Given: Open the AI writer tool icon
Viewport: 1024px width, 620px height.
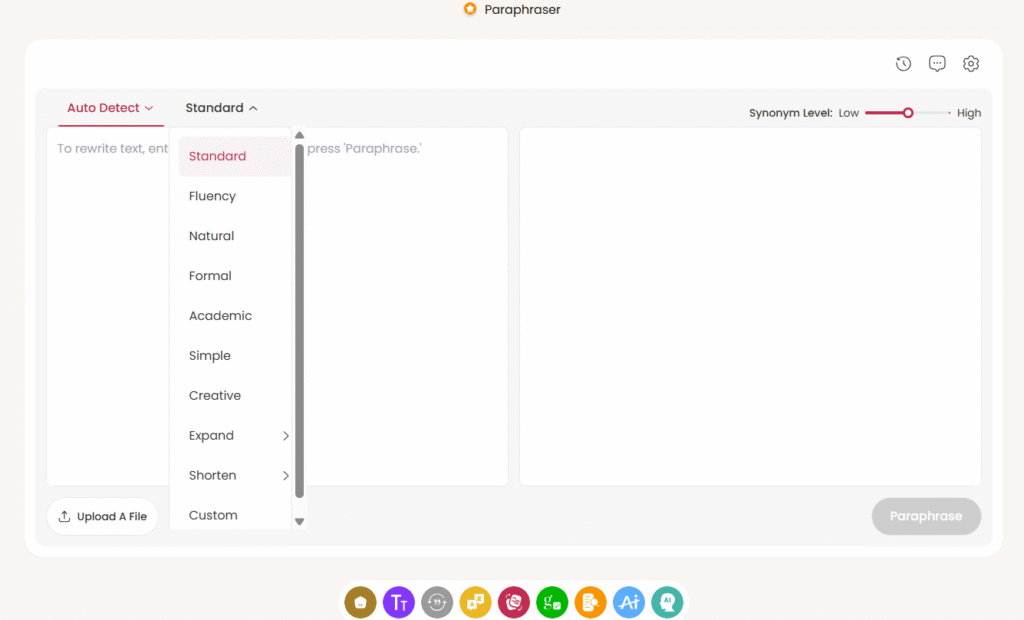Looking at the screenshot, I should [628, 602].
